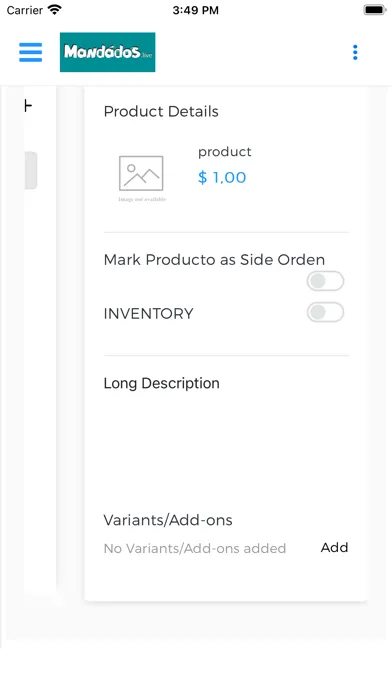Tap the Wi-Fi status icon
Viewport: 392px width, 696px height.
(x=55, y=10)
